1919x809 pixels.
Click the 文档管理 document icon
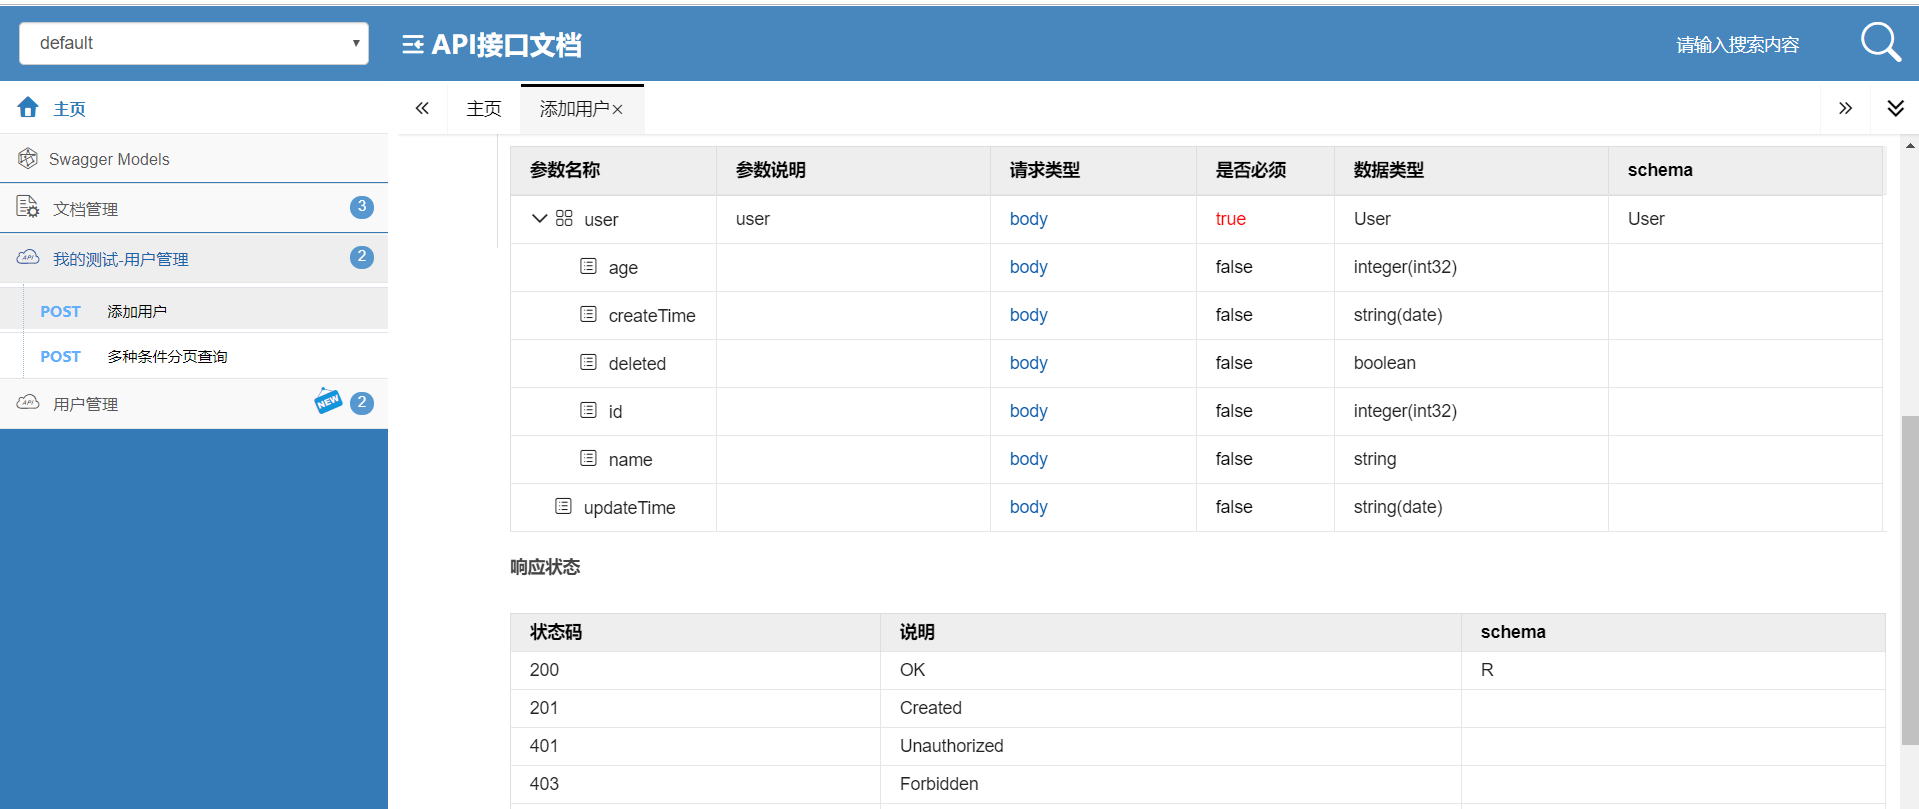click(x=28, y=207)
